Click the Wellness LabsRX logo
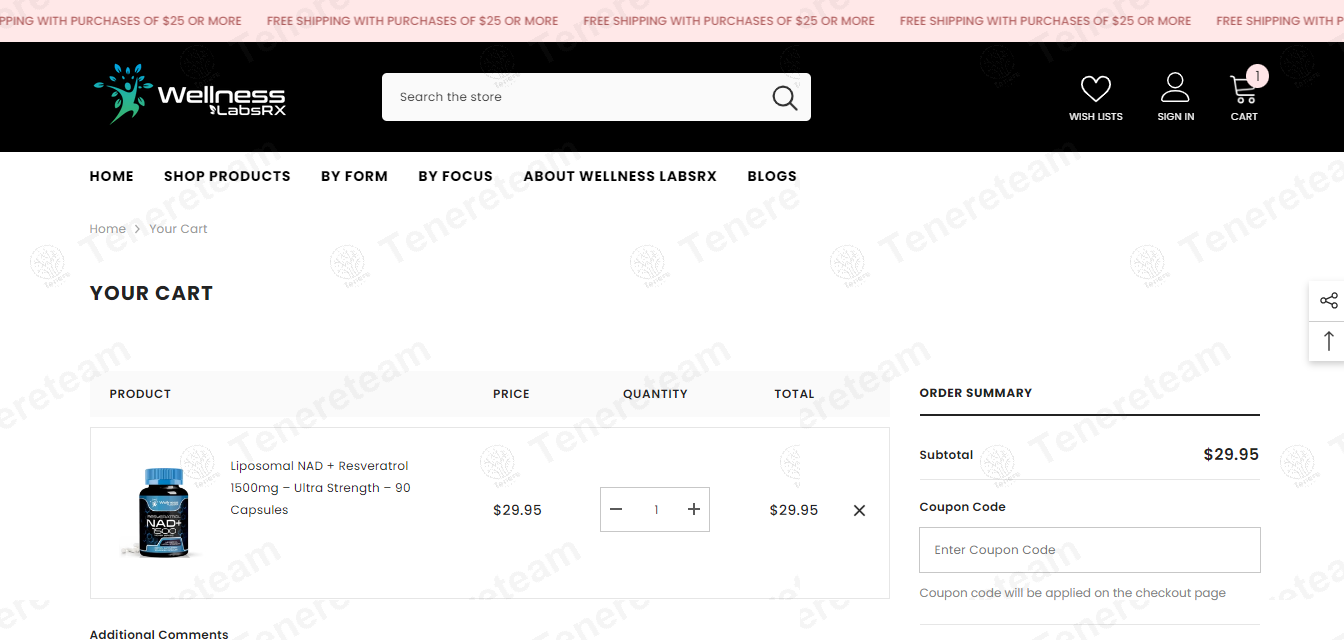Image resolution: width=1344 pixels, height=640 pixels. point(188,96)
